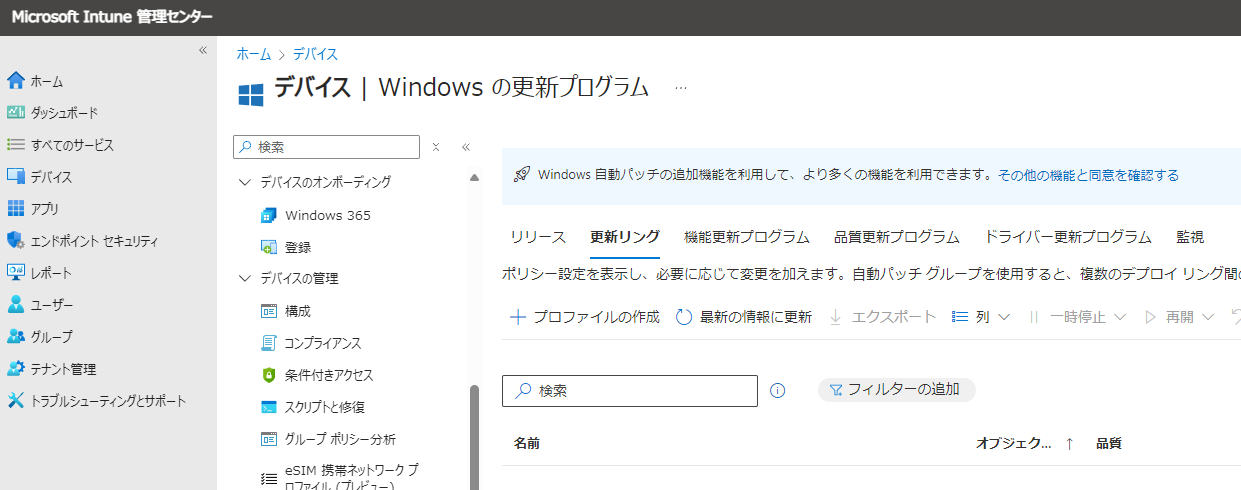
Task: Click the スクリプトと修復 terminal icon
Action: coord(268,407)
